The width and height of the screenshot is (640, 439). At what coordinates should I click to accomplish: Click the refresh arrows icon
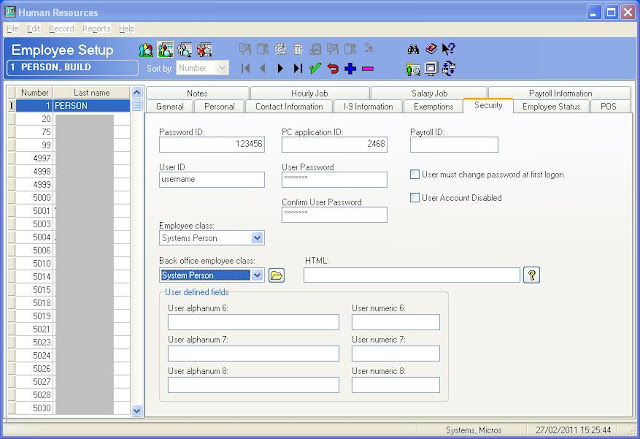pyautogui.click(x=449, y=68)
